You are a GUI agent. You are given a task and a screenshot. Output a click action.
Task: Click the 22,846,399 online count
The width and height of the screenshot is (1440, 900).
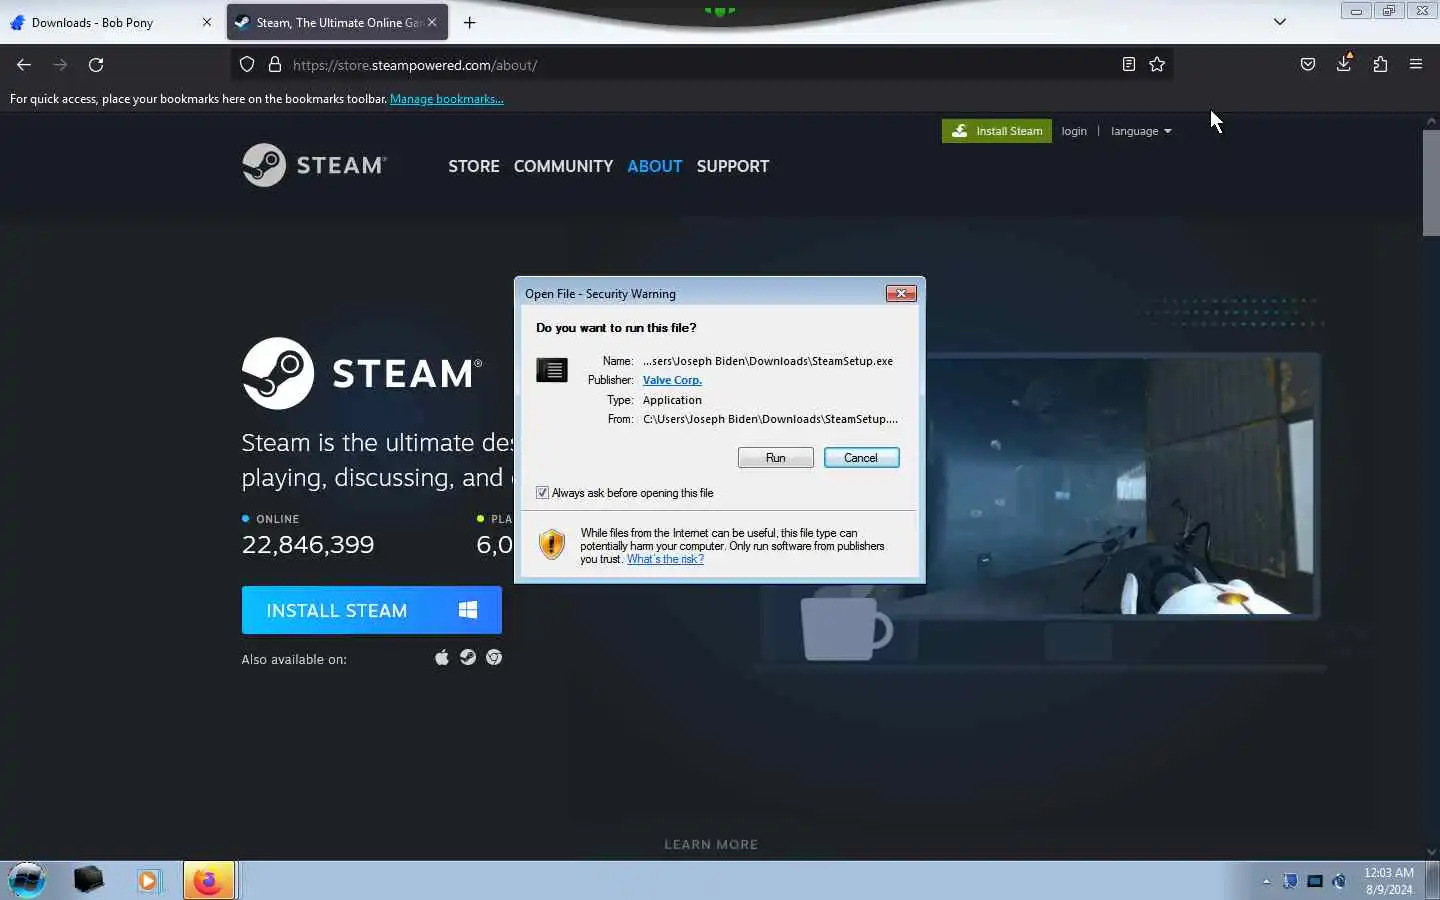[x=308, y=545]
